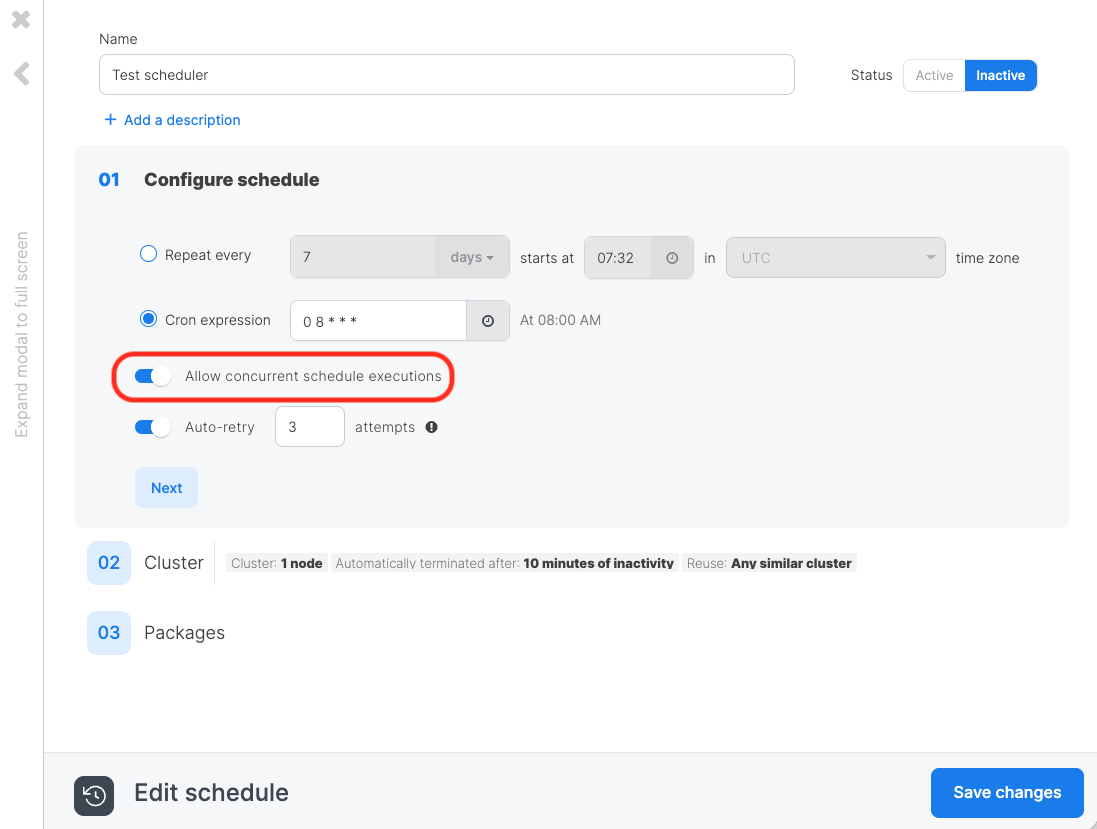Click the auto-retry info exclamation icon
This screenshot has width=1097, height=829.
coord(432,427)
